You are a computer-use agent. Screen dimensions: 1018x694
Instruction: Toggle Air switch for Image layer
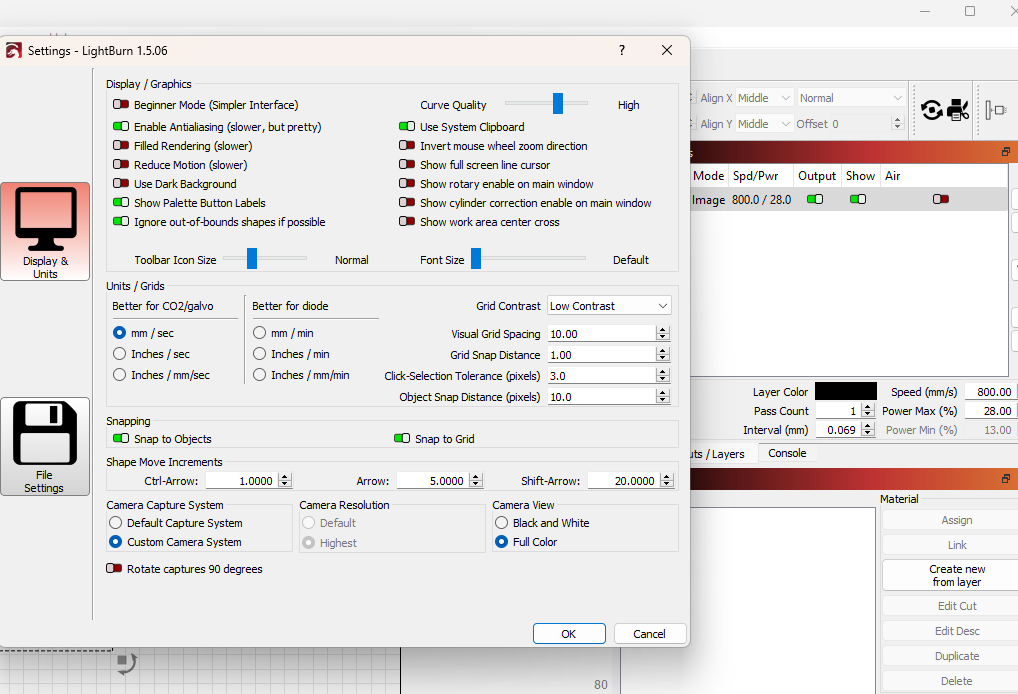[x=941, y=199]
